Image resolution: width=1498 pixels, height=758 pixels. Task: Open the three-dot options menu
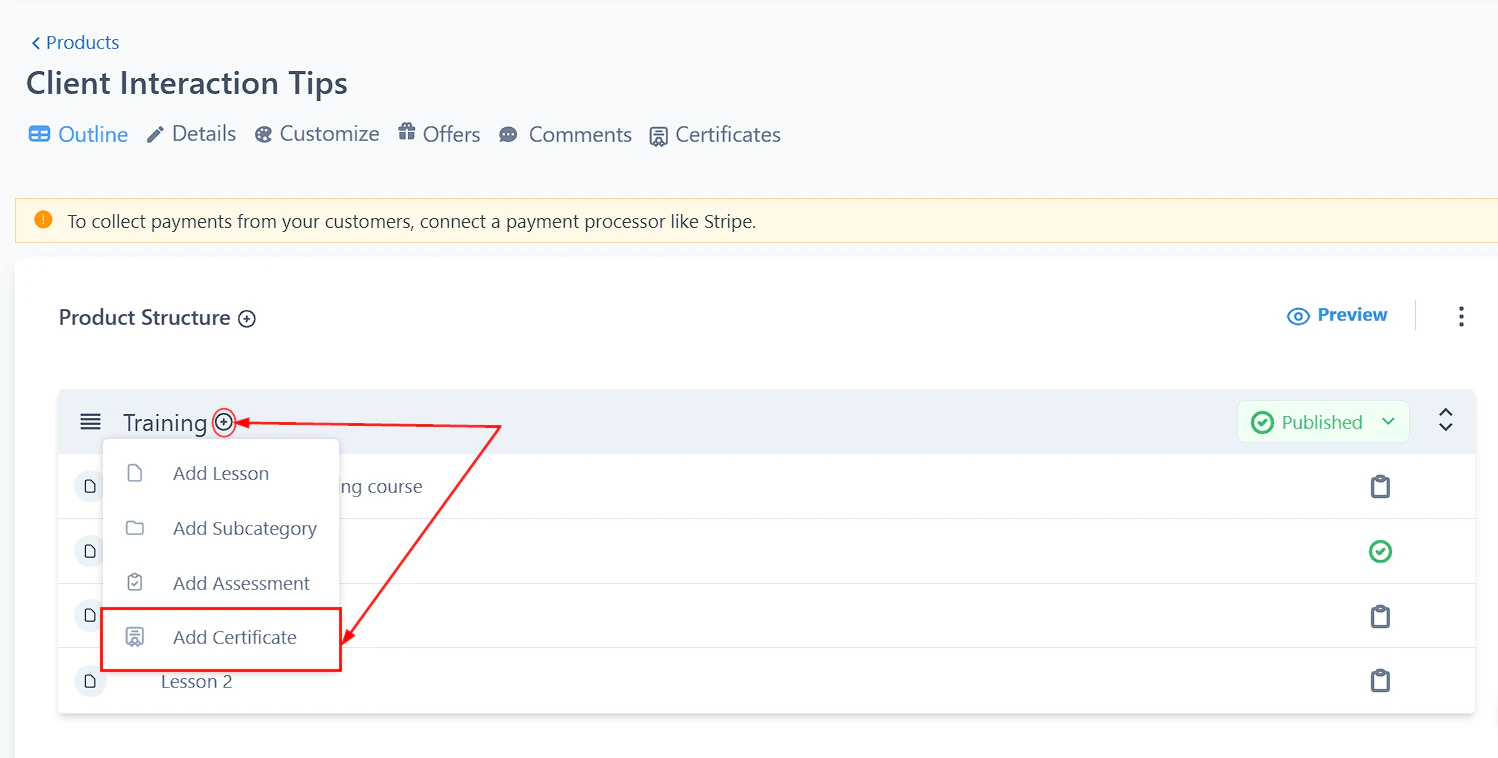tap(1461, 317)
